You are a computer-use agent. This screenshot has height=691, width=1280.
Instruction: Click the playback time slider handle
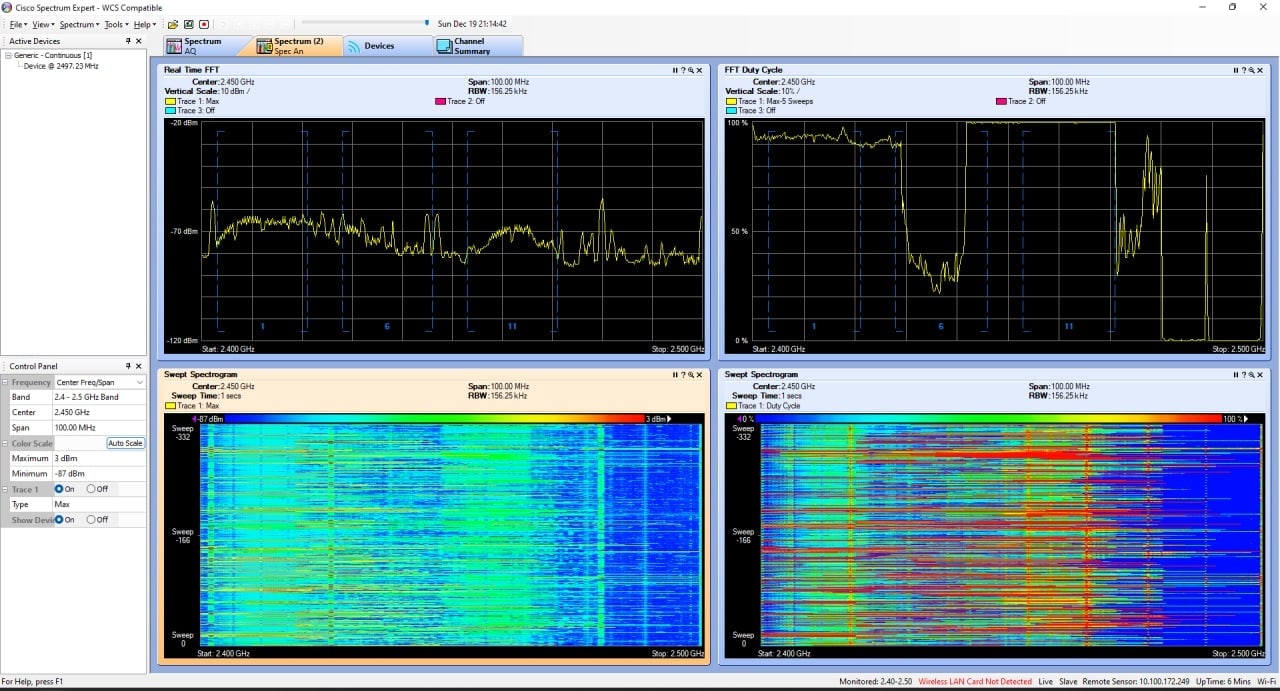tap(427, 22)
